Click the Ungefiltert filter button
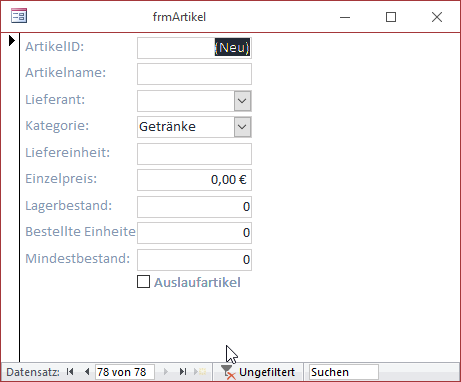This screenshot has height=382, width=461. [259, 372]
